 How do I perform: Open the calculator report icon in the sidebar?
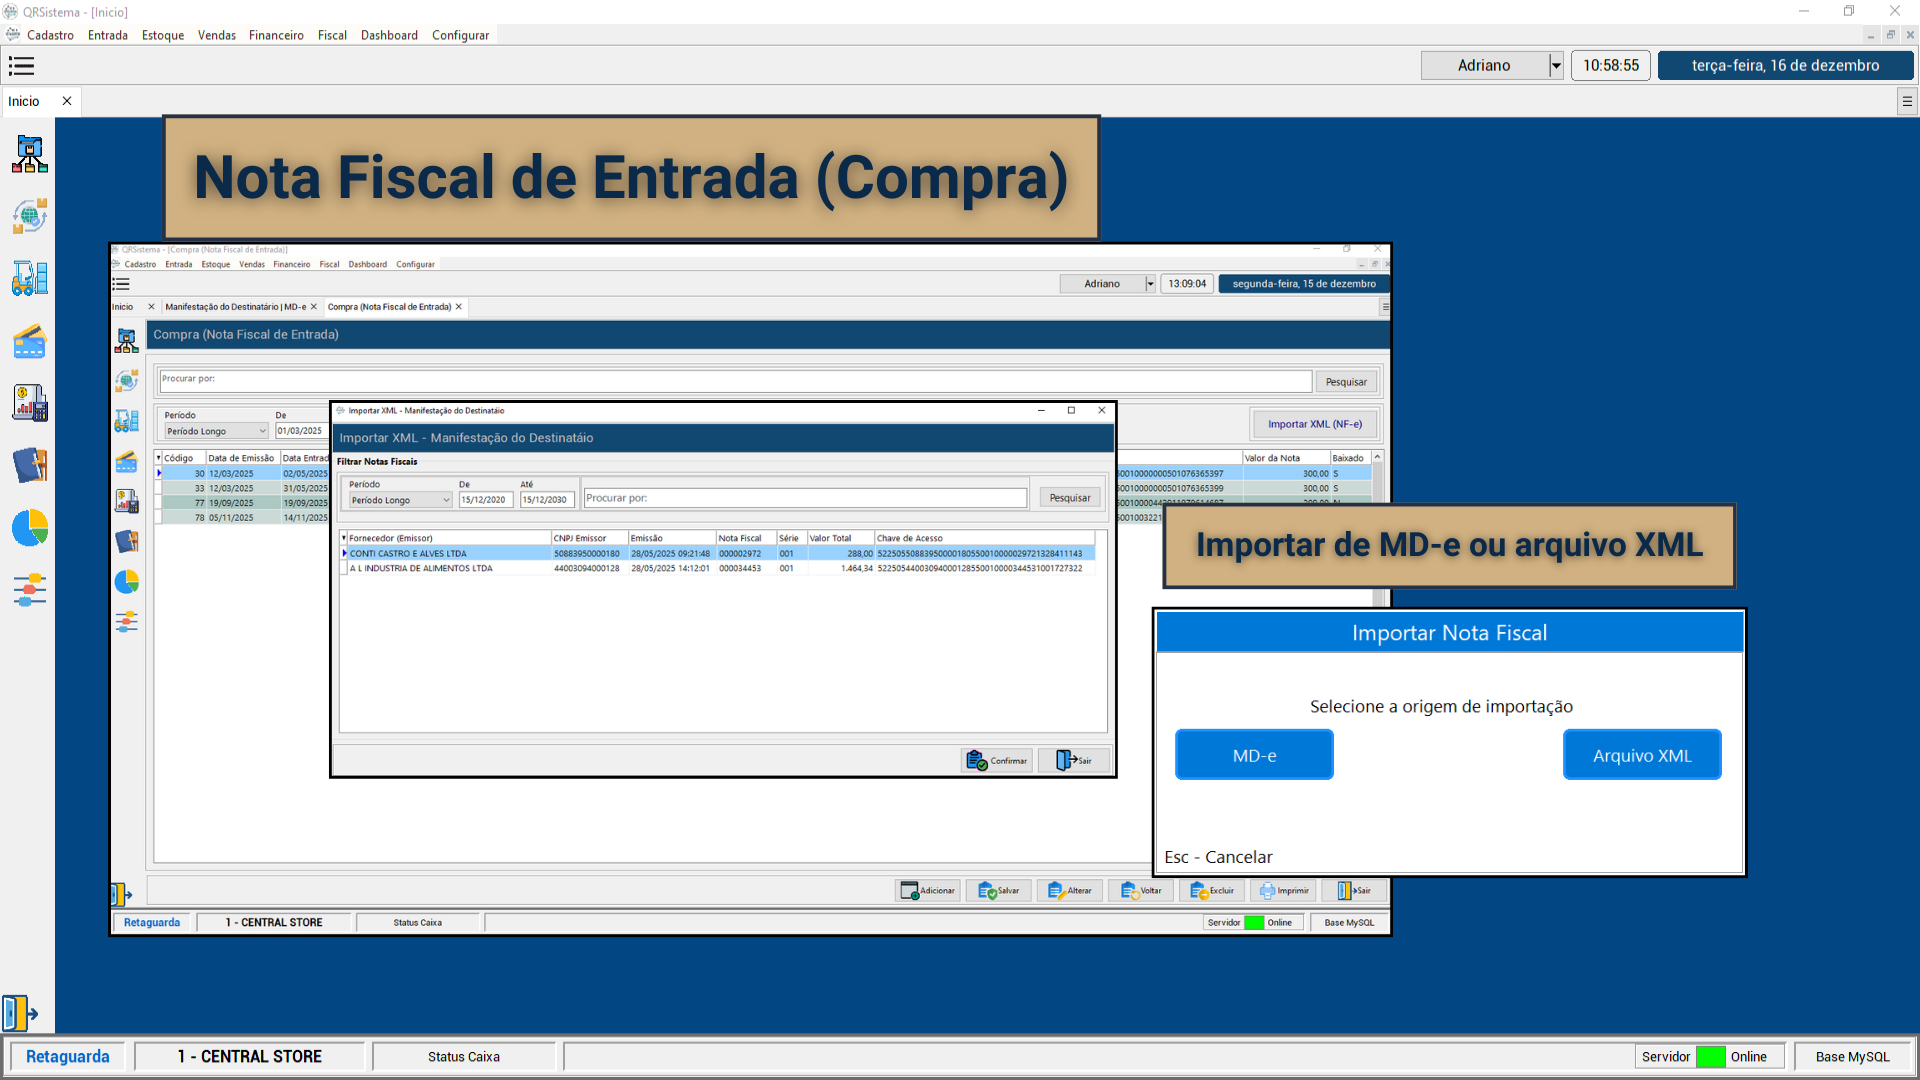[x=30, y=403]
